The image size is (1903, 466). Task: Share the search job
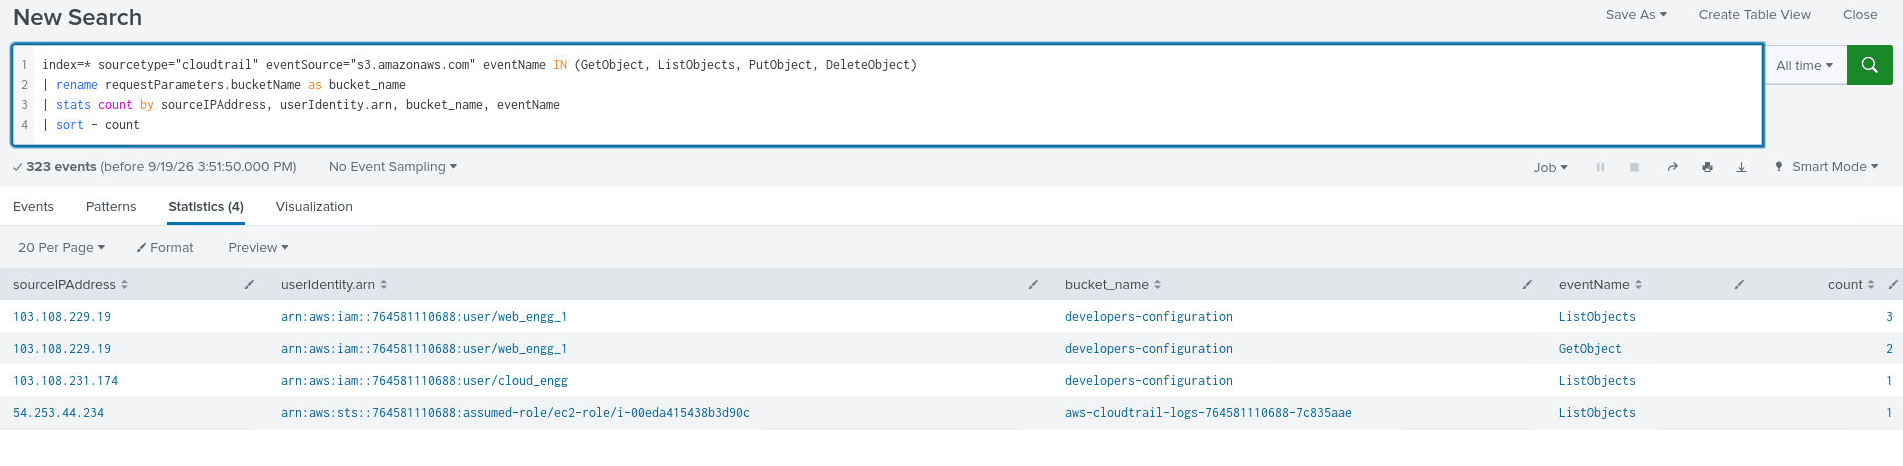(1672, 167)
